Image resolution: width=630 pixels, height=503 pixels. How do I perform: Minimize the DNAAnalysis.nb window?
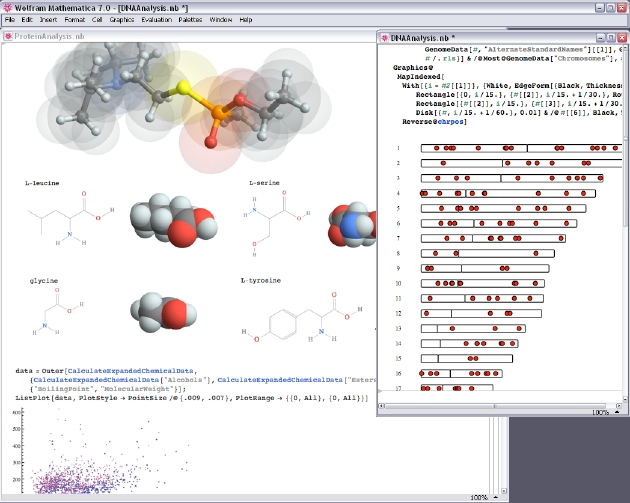point(600,38)
